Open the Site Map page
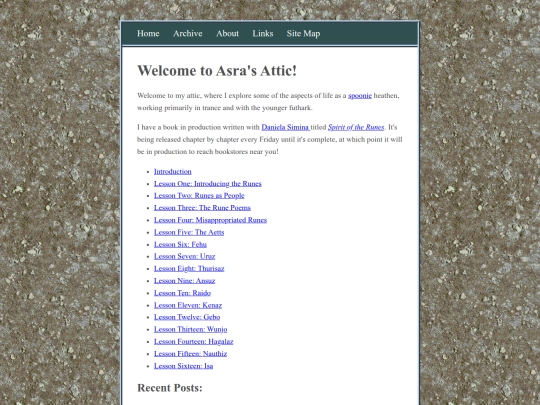540x405 pixels. [x=303, y=33]
